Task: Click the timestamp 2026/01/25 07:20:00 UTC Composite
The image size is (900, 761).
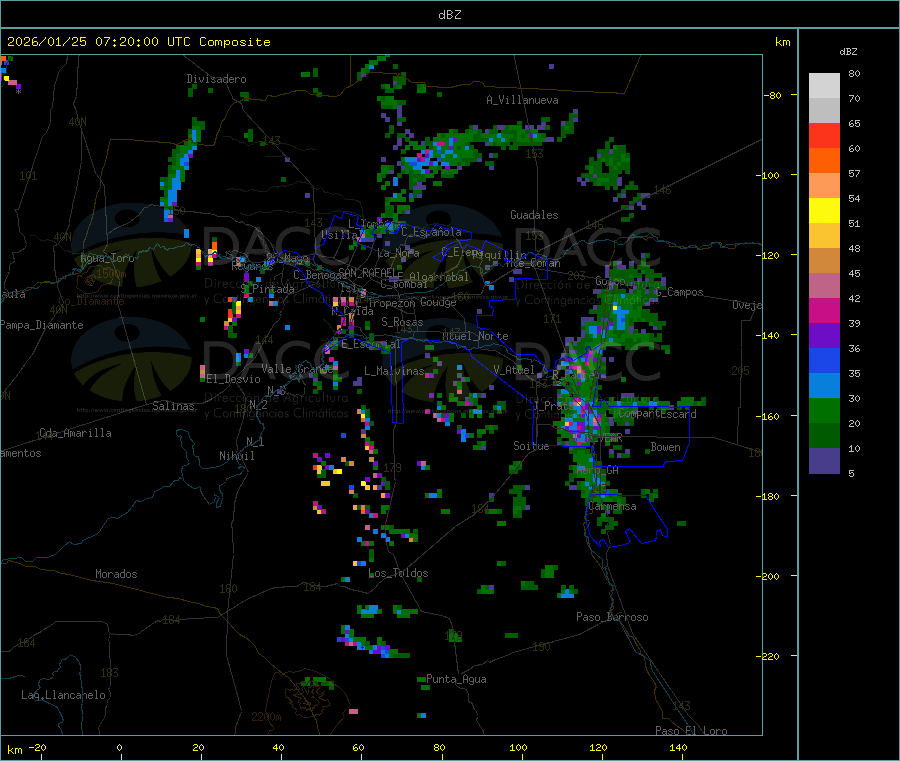Action: [138, 42]
